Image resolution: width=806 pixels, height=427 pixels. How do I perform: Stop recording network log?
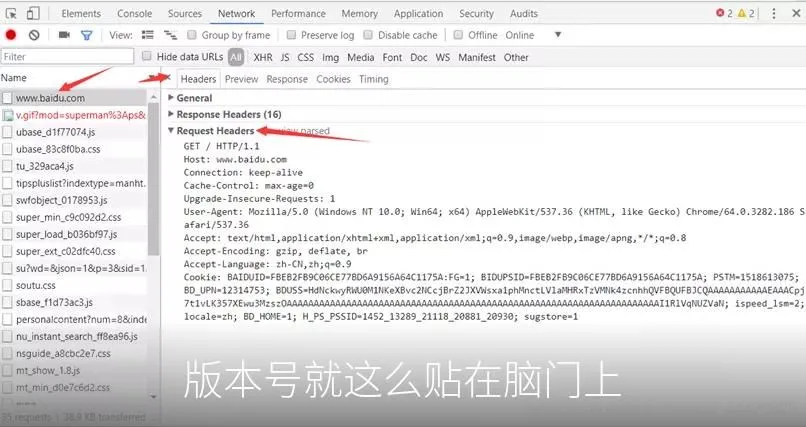(x=11, y=35)
